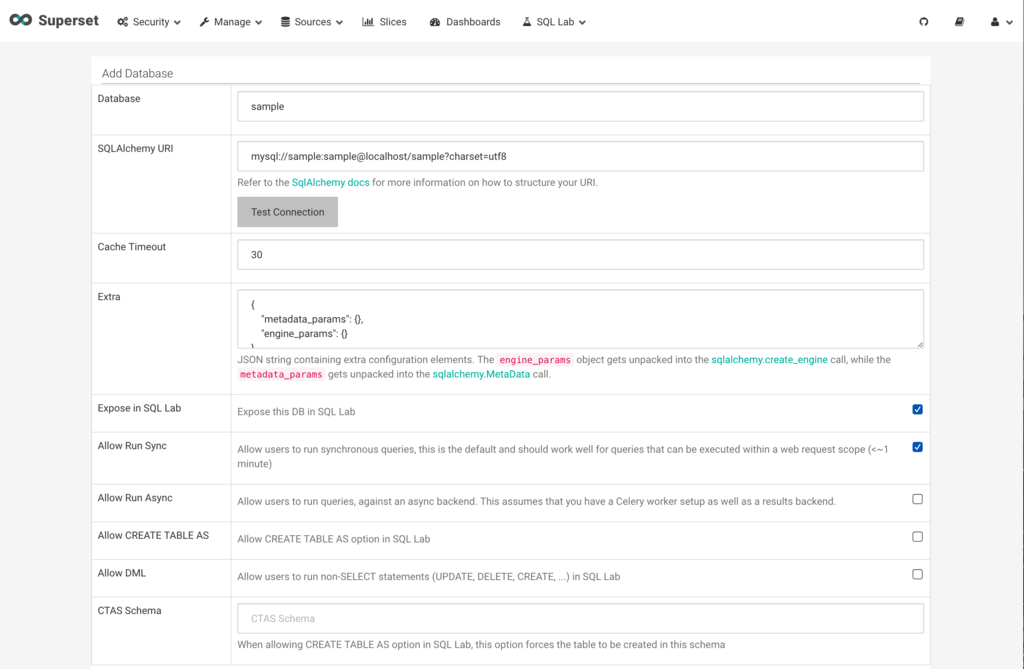Viewport: 1024px width, 669px height.
Task: Uncheck Allow Run Sync checkbox
Action: tap(918, 448)
